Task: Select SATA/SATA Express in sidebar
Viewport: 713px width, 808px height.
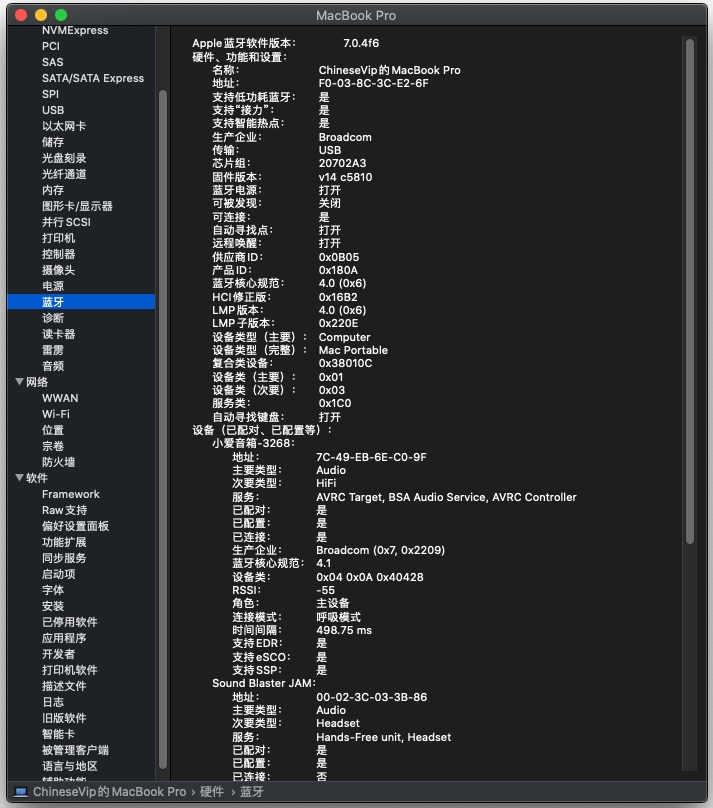Action: tap(93, 78)
